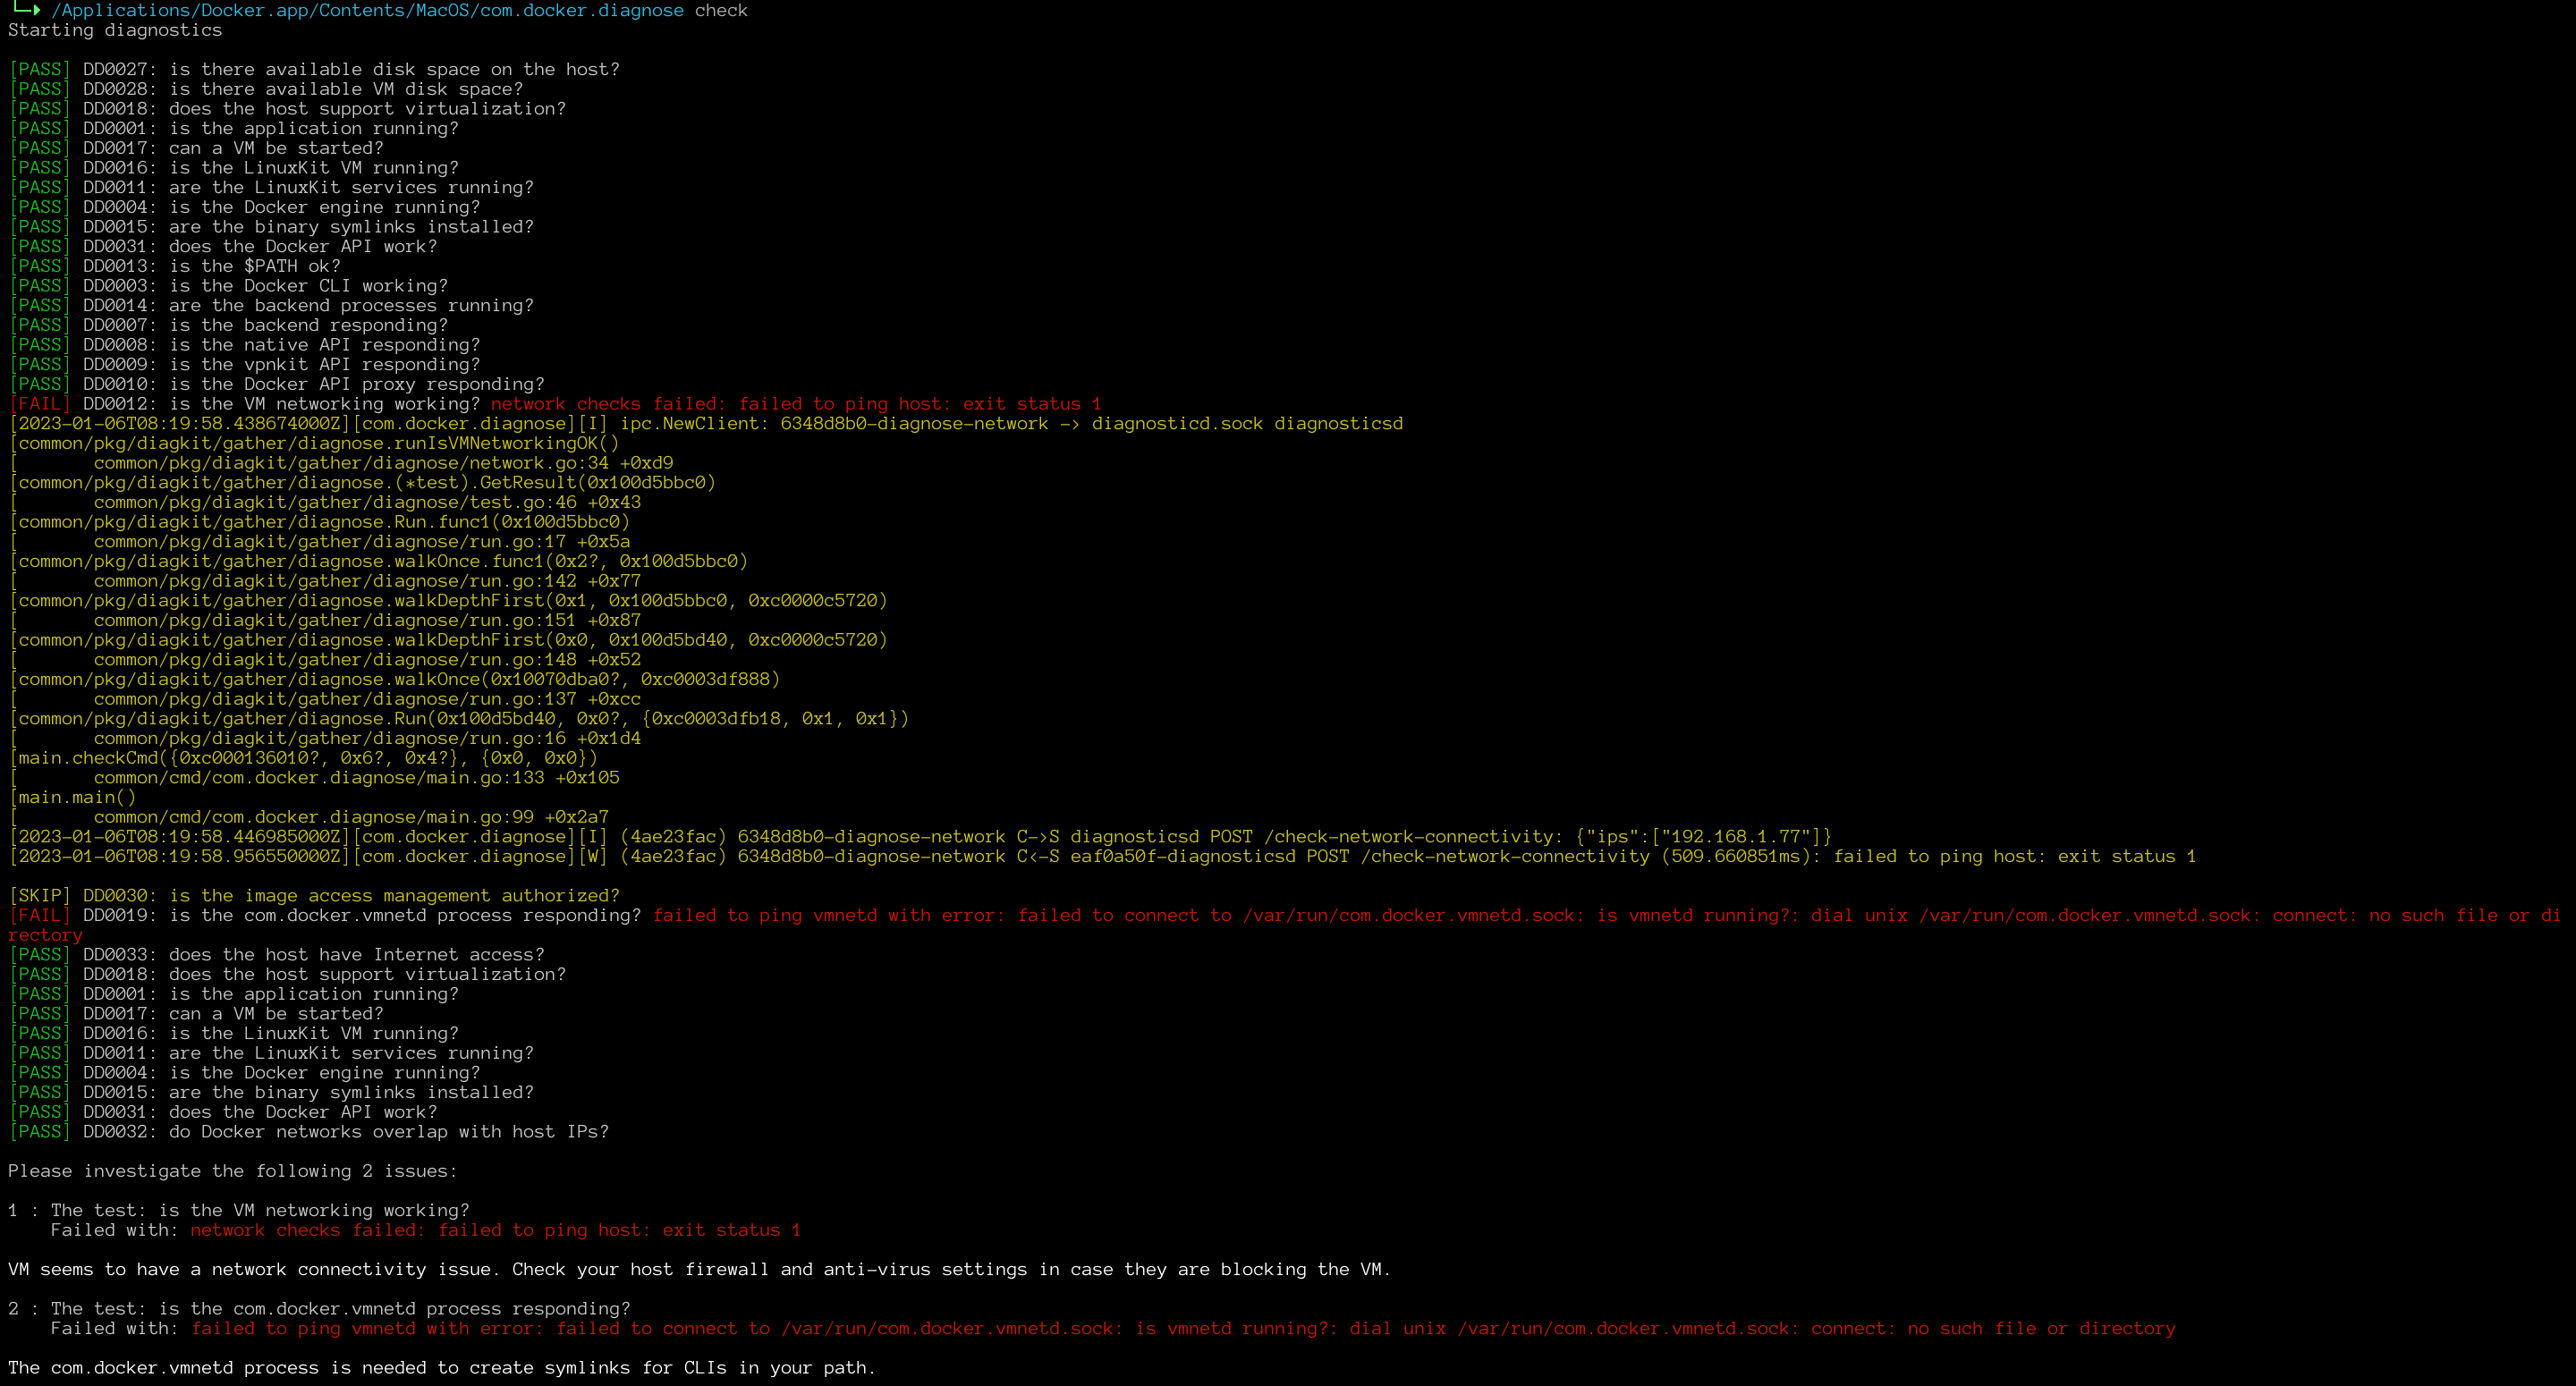
Task: Click issue 1 VM networking test line
Action: tap(240, 1210)
